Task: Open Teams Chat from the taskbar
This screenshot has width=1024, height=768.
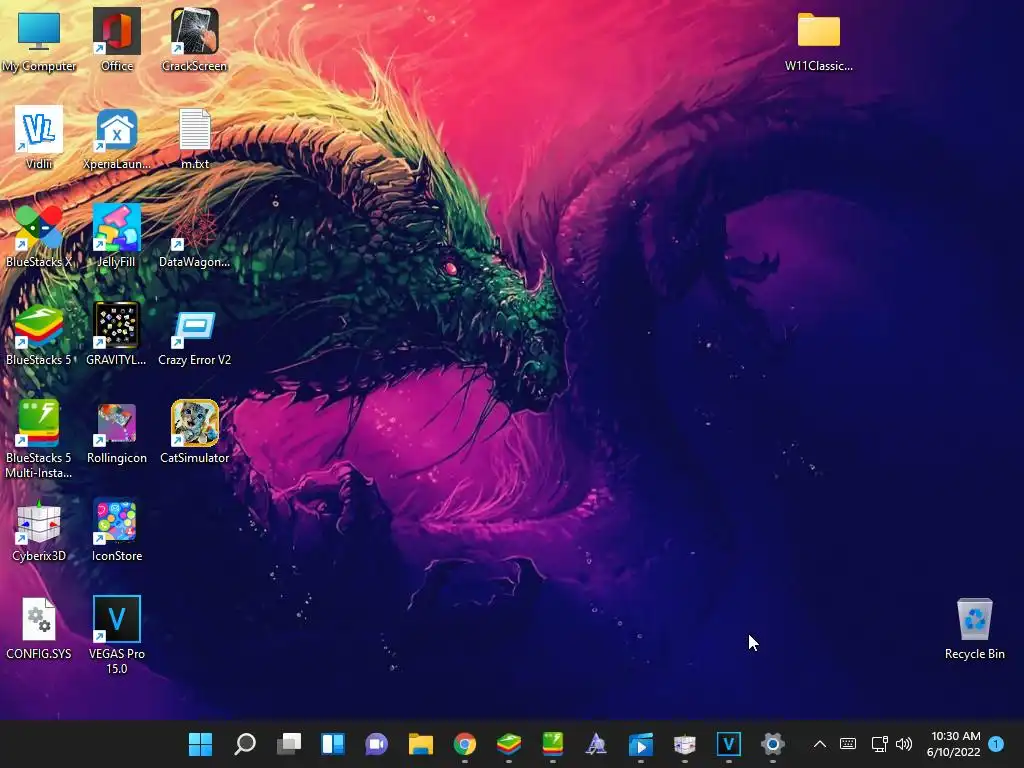Action: click(x=377, y=744)
